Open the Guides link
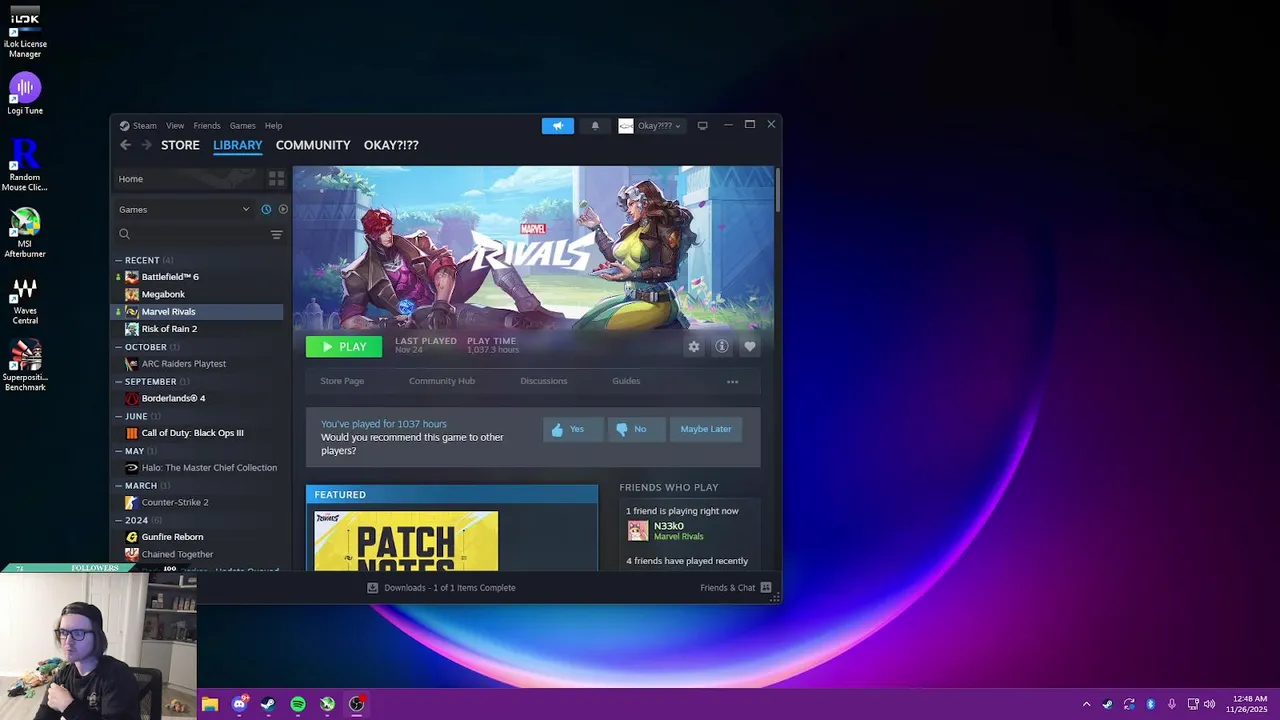 pyautogui.click(x=626, y=381)
